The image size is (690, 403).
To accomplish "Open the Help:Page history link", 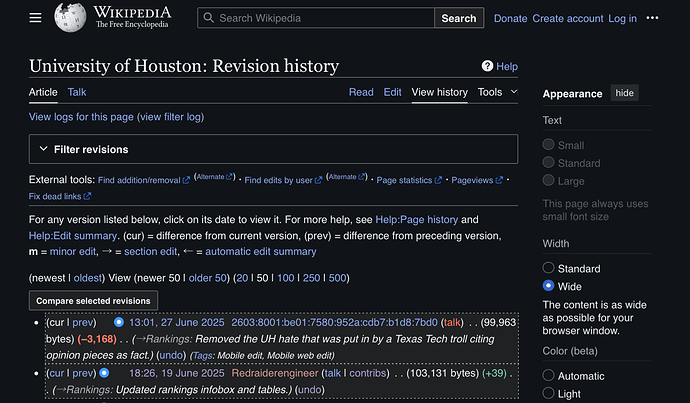I will click(416, 220).
